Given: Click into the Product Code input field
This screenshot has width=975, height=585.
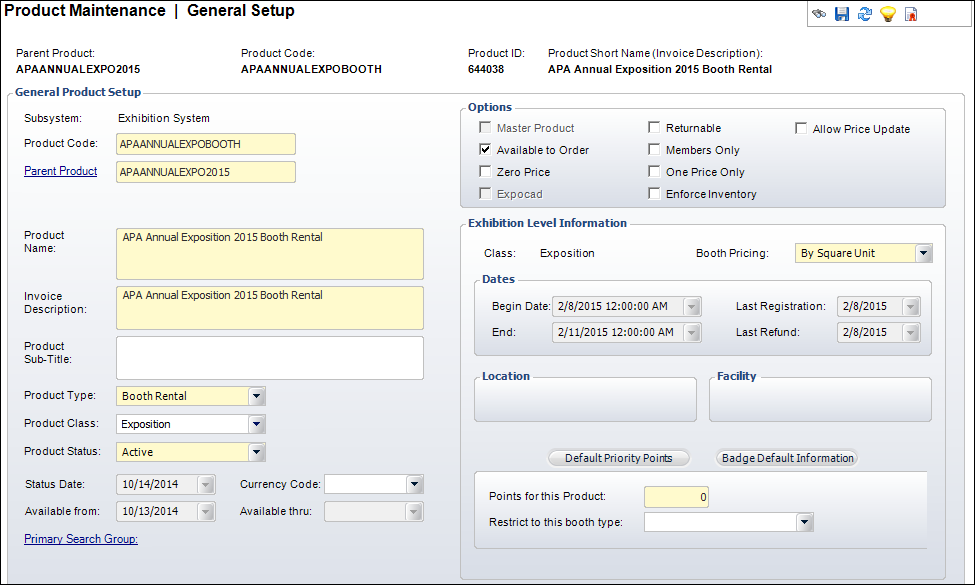Looking at the screenshot, I should [x=206, y=144].
